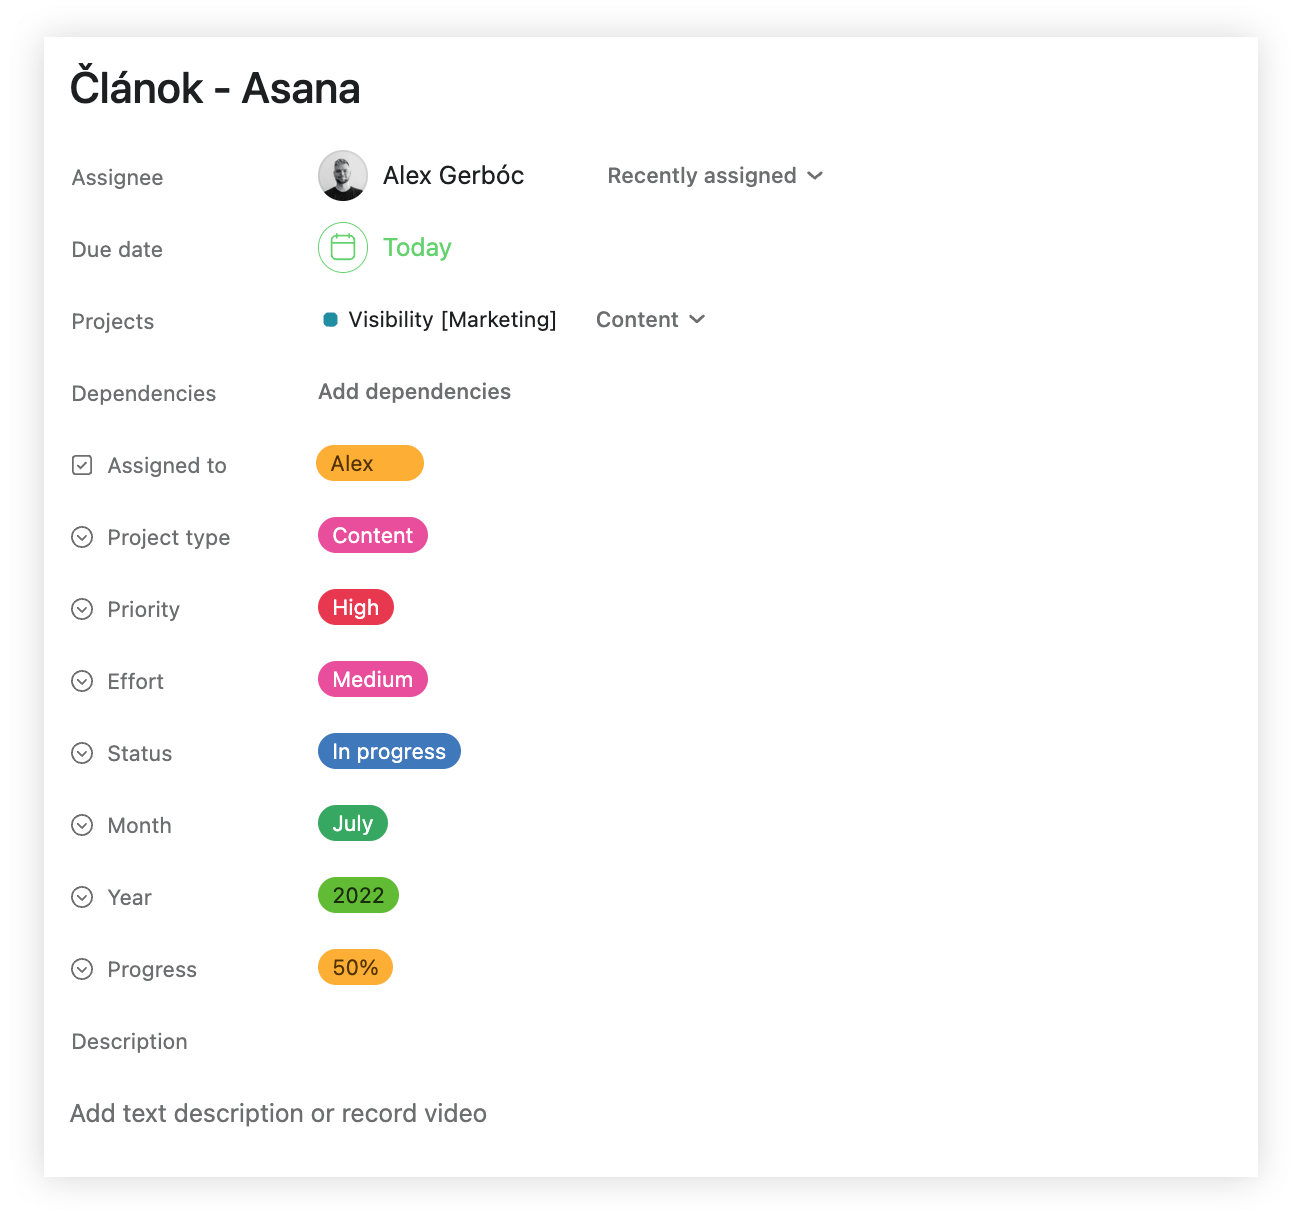
Task: Change the In progress status pill
Action: [389, 752]
